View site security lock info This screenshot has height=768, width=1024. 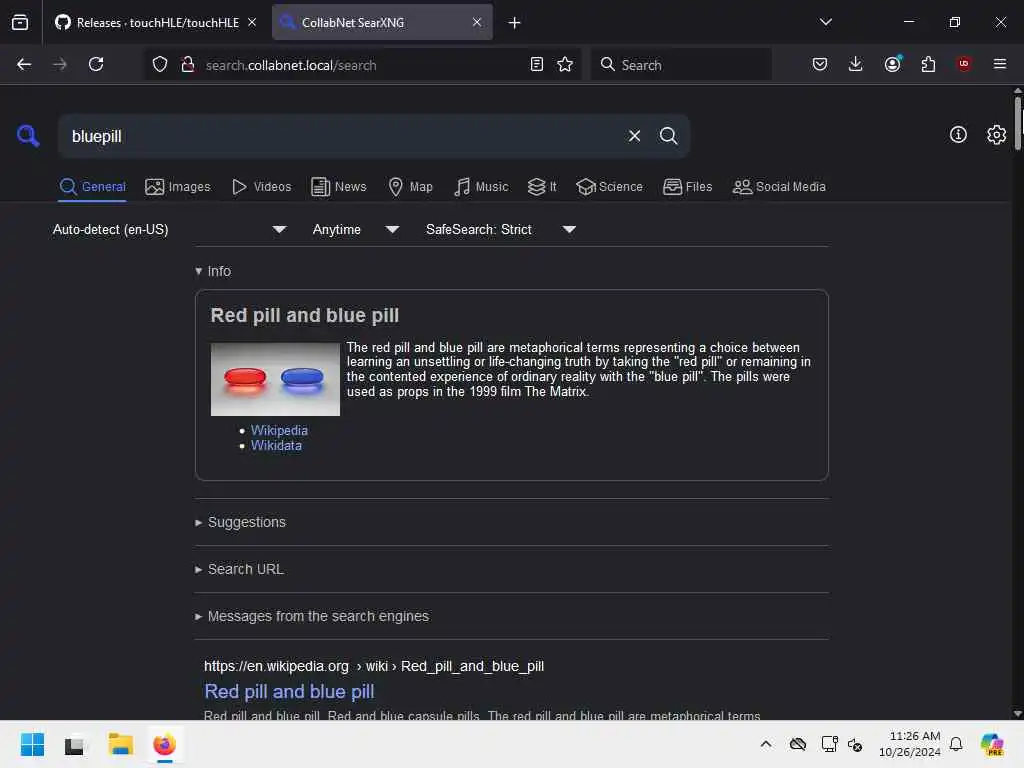click(x=187, y=64)
